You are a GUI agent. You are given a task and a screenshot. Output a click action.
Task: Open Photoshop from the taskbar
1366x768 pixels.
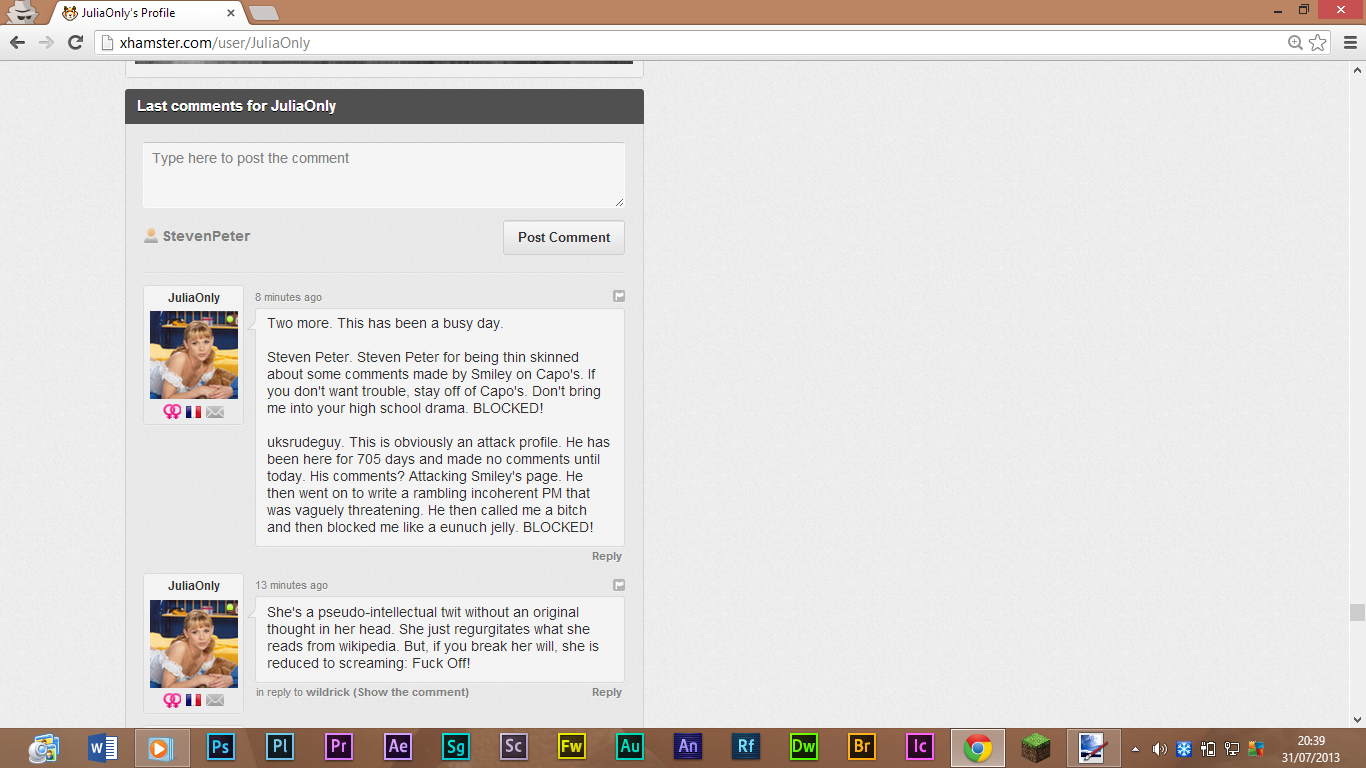(x=221, y=747)
